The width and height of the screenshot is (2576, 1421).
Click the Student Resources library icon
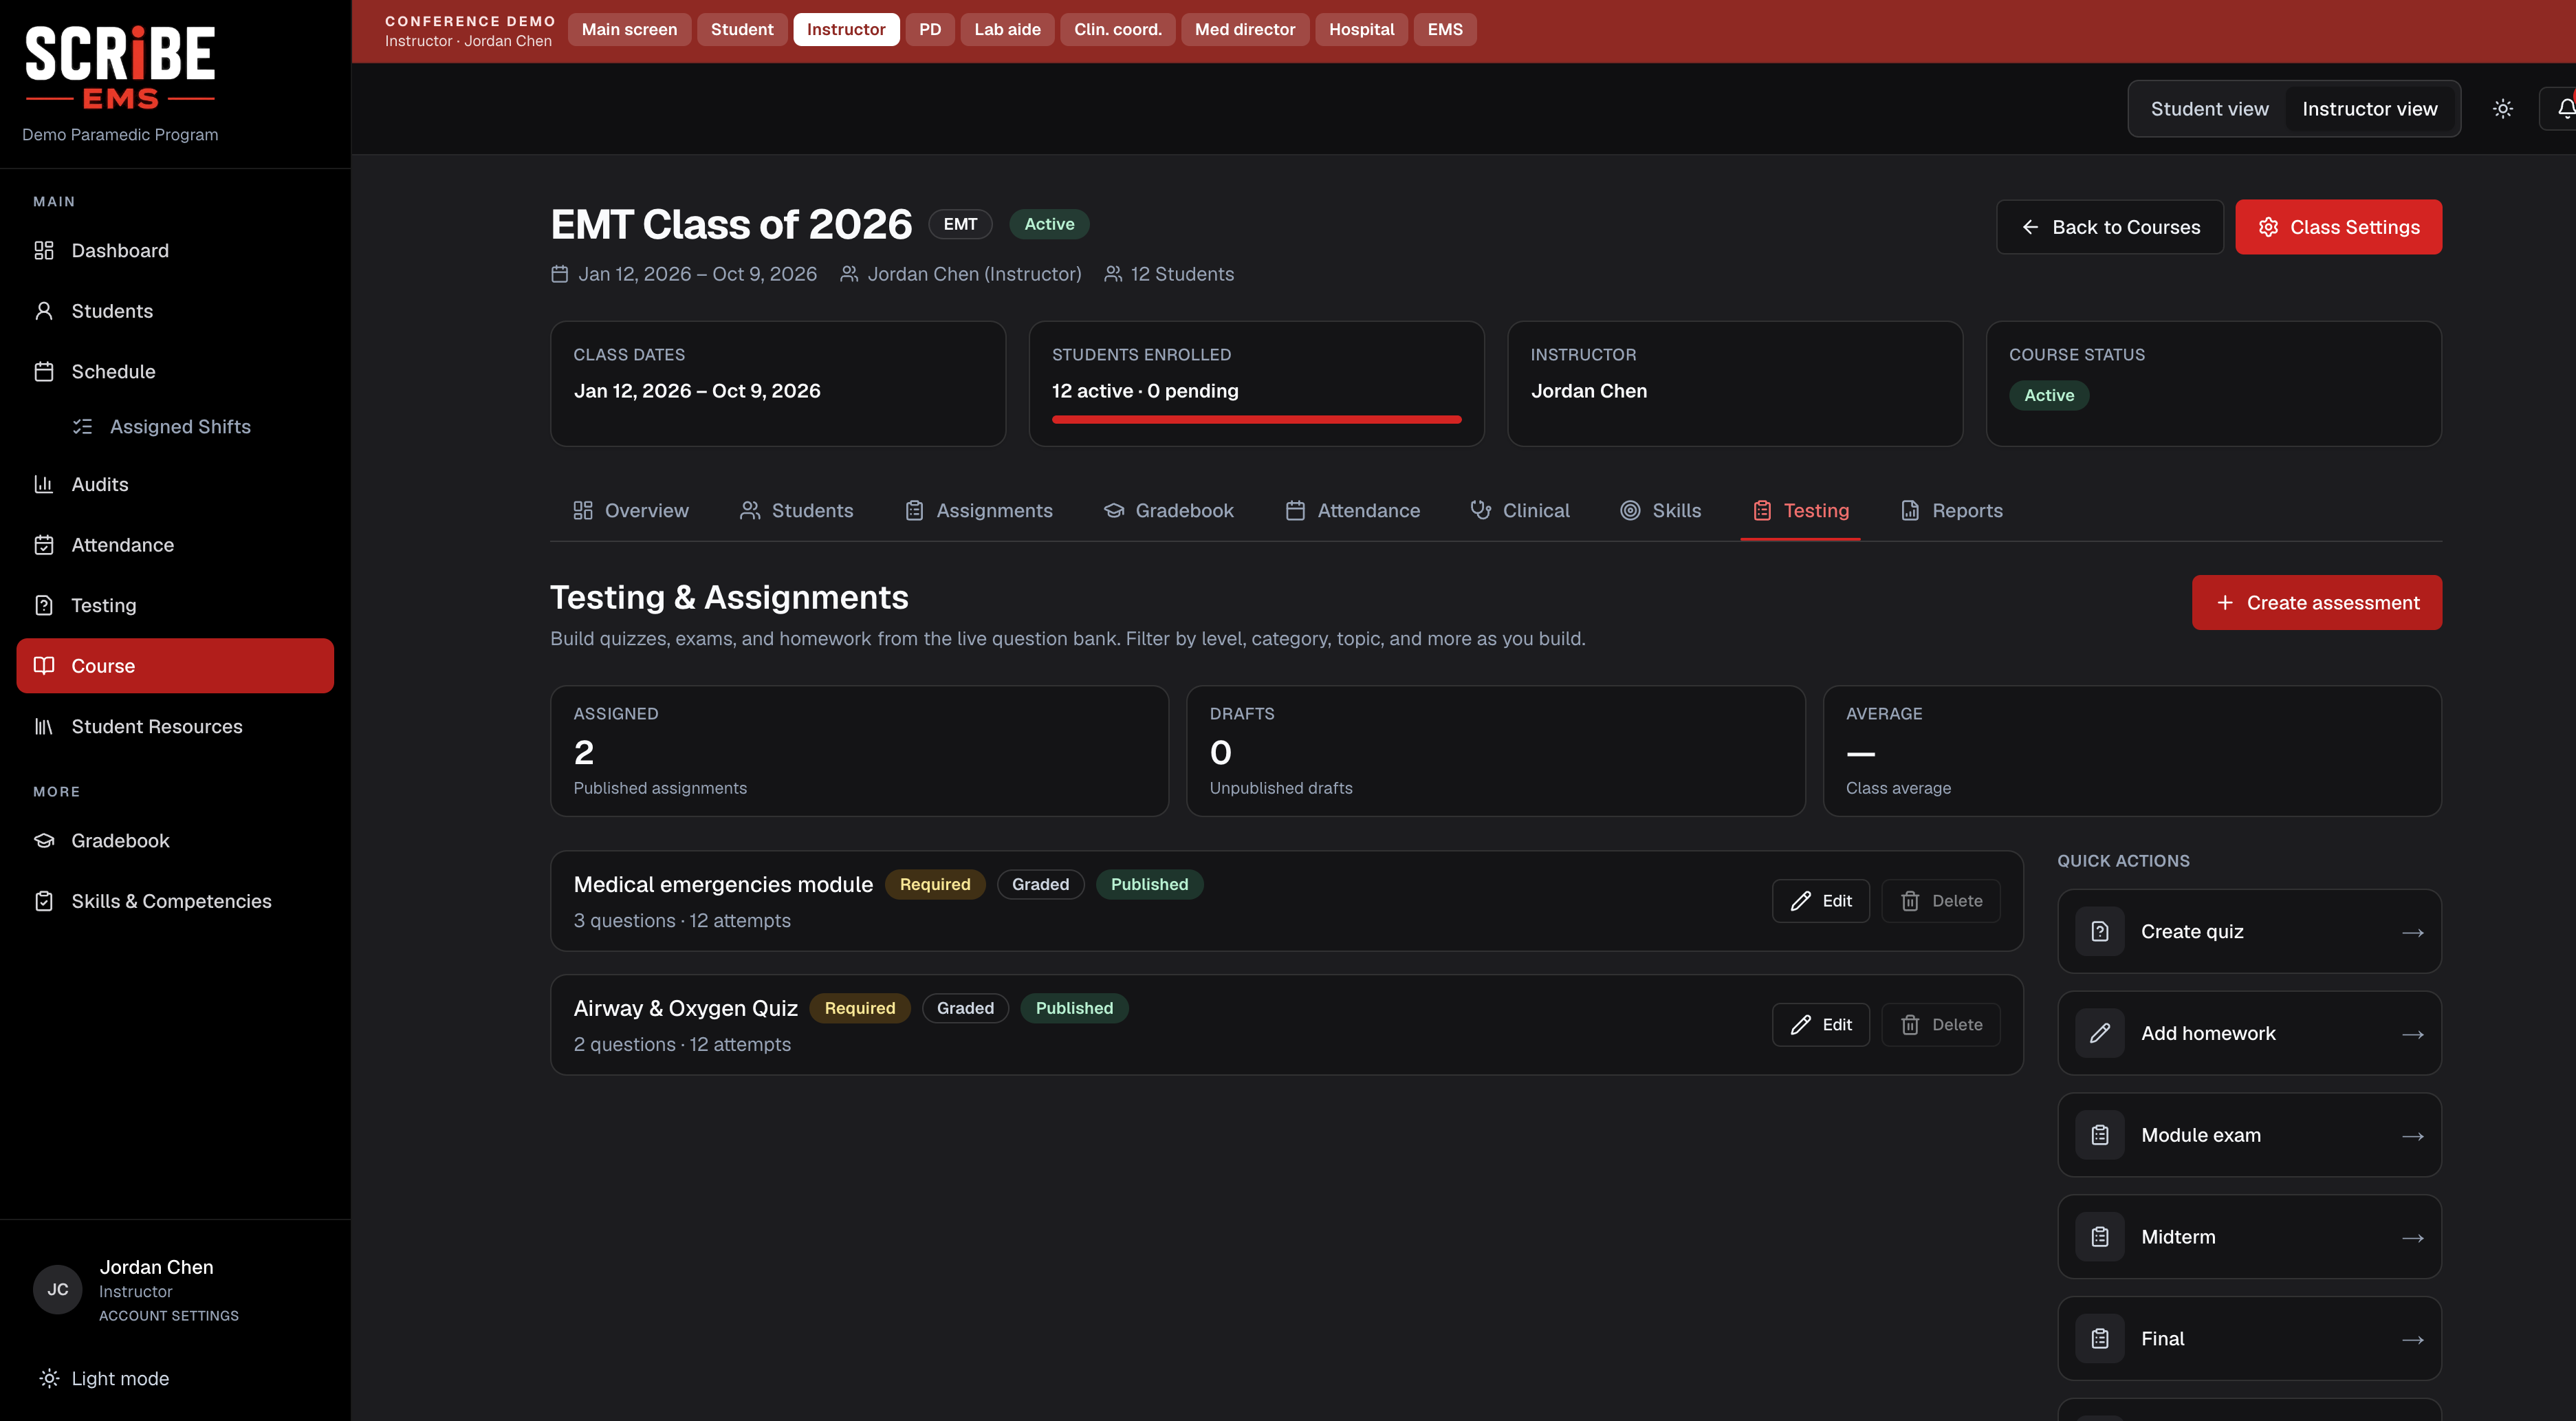point(44,726)
